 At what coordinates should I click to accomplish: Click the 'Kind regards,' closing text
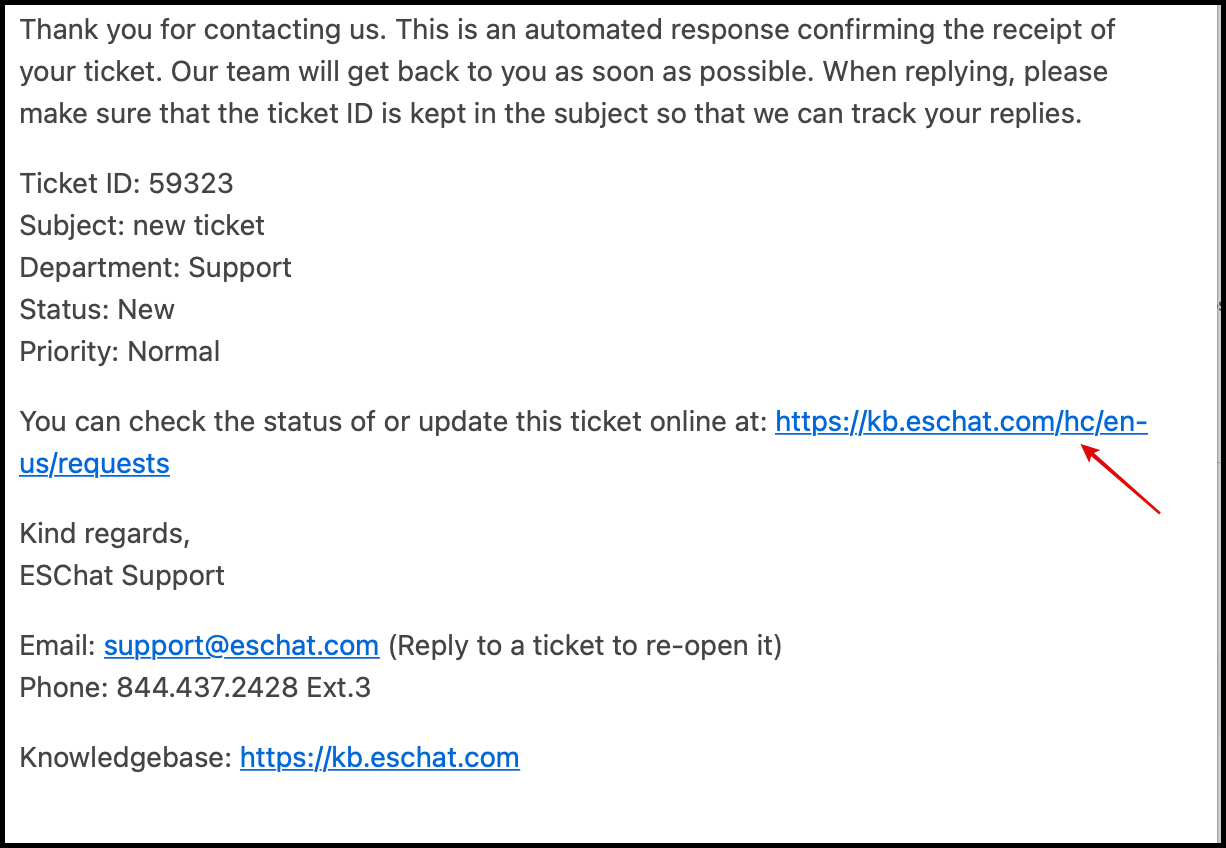[105, 533]
